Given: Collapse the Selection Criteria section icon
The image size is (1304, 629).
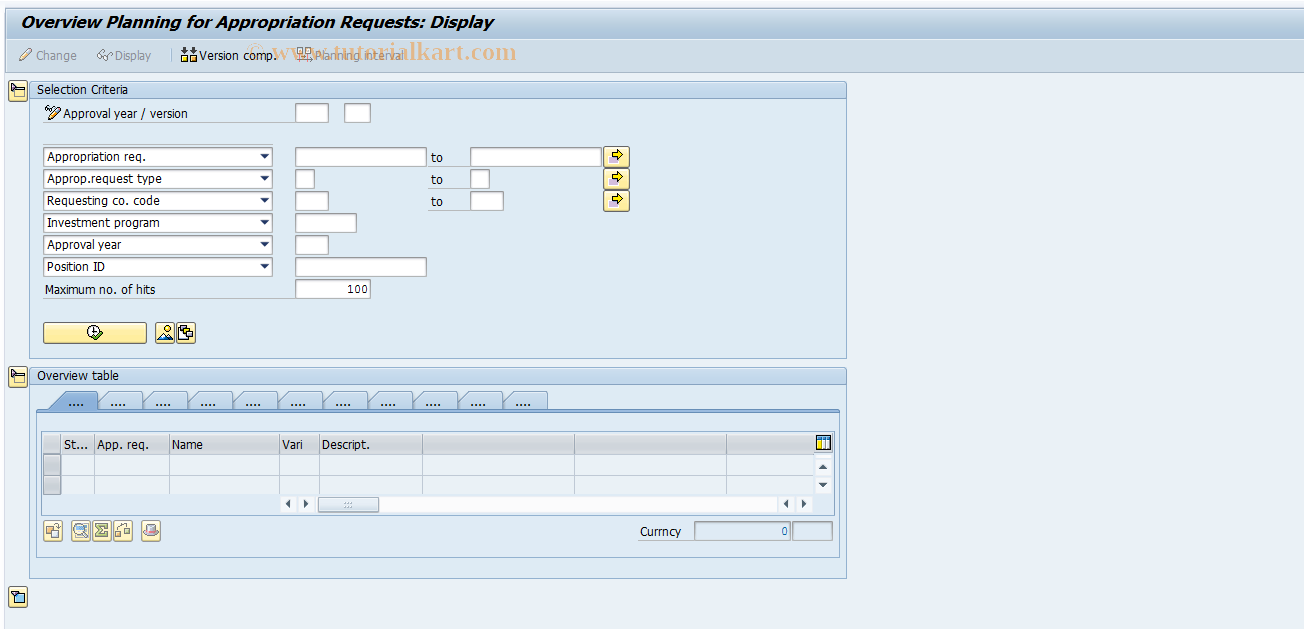Looking at the screenshot, I should pos(17,91).
